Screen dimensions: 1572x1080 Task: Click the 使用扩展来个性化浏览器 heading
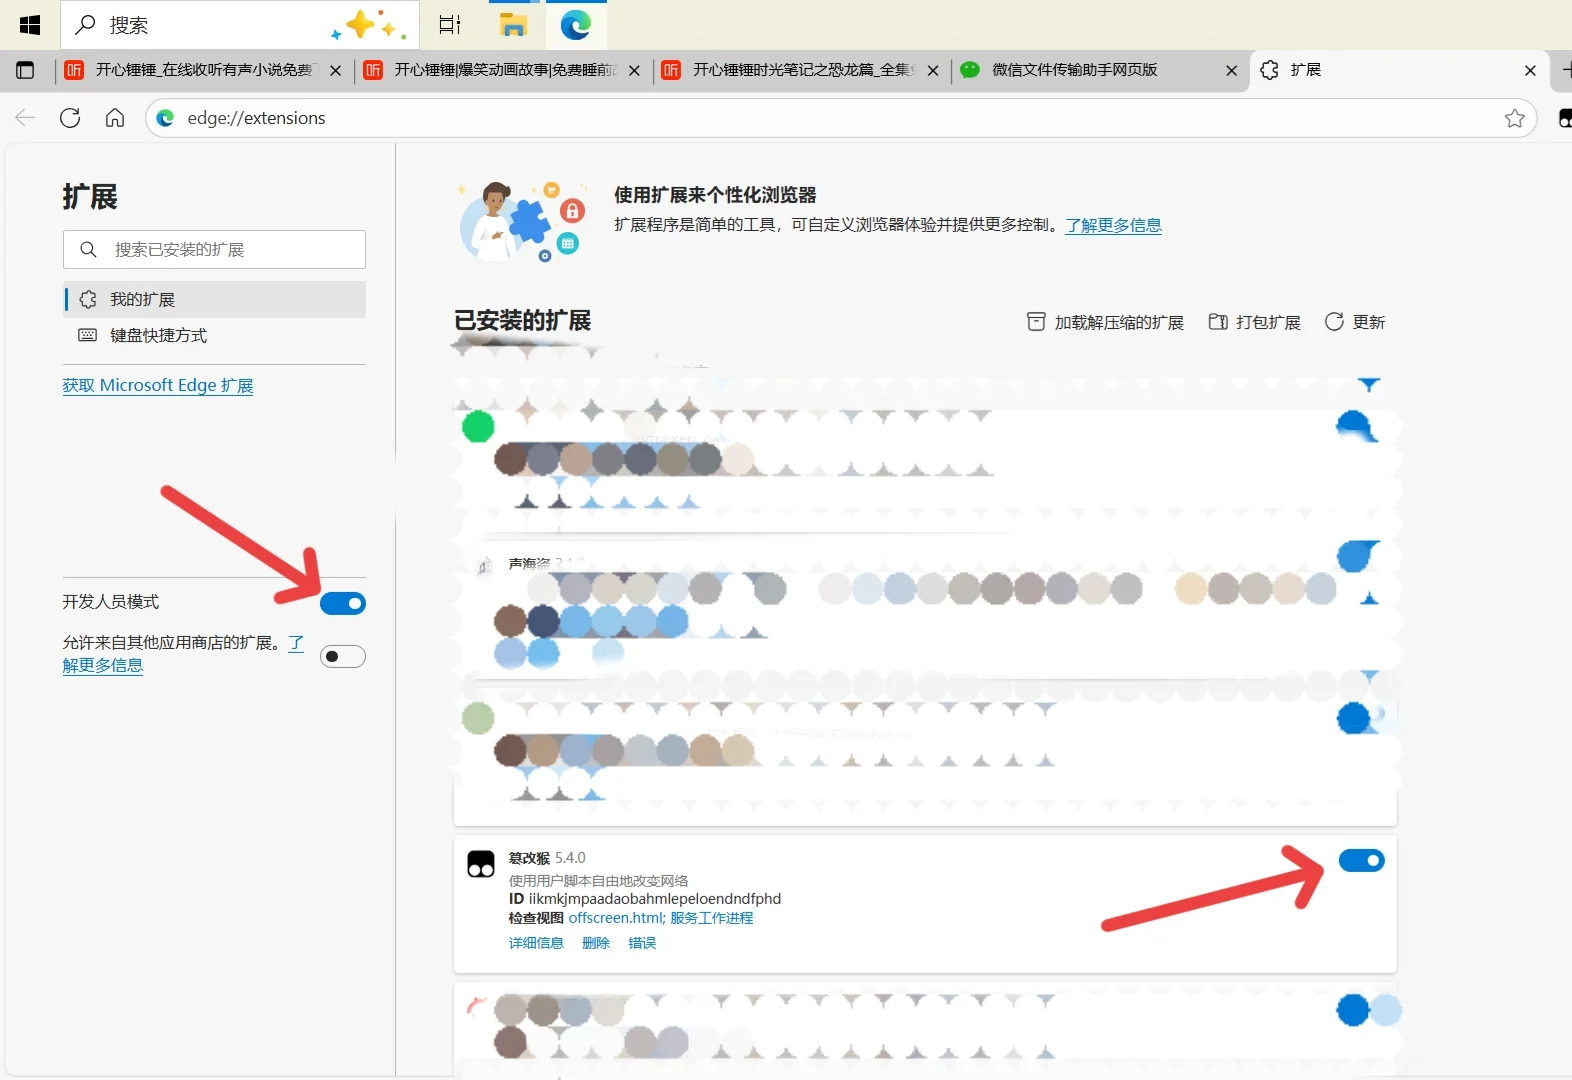715,195
